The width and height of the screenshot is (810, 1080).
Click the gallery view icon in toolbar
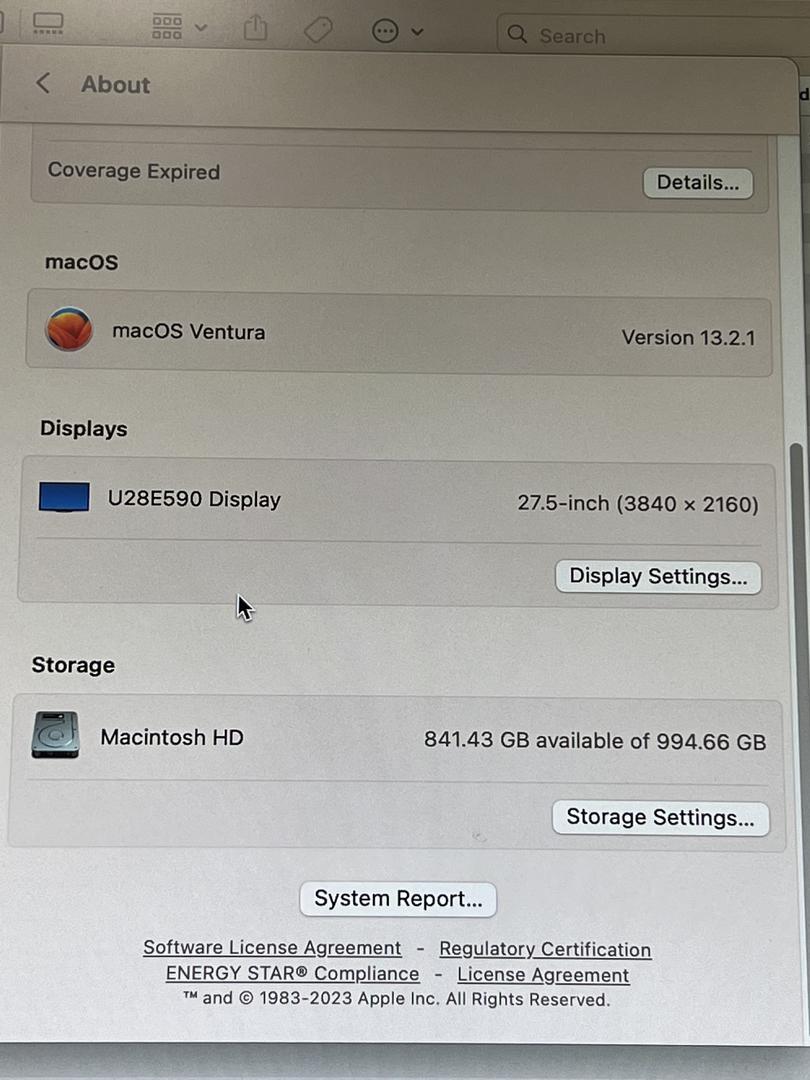tap(48, 24)
